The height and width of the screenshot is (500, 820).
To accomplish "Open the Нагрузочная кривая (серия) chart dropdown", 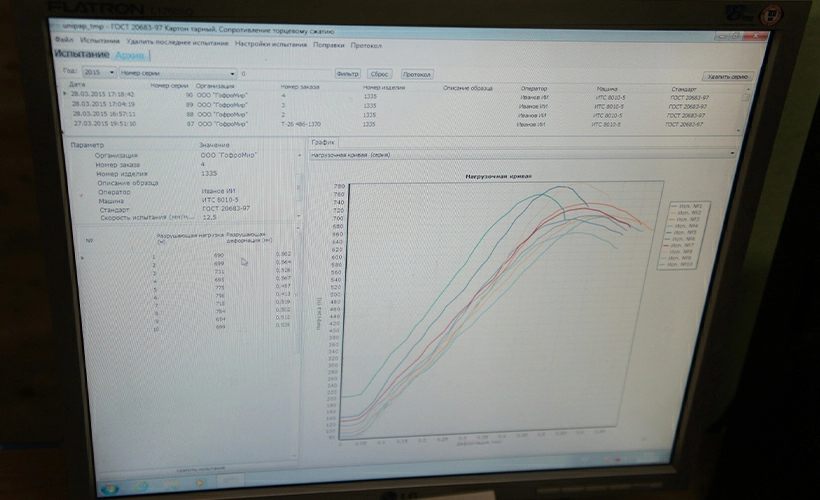I will click(522, 154).
